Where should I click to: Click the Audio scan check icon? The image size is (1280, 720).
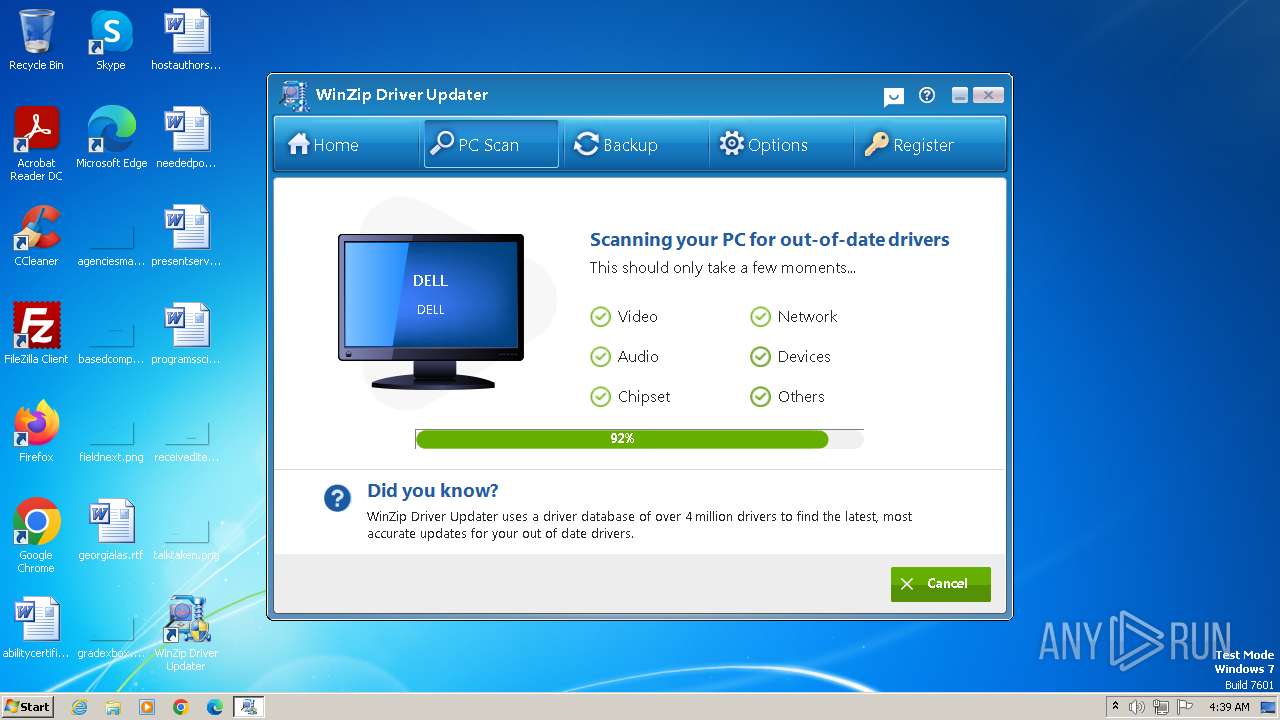(600, 357)
